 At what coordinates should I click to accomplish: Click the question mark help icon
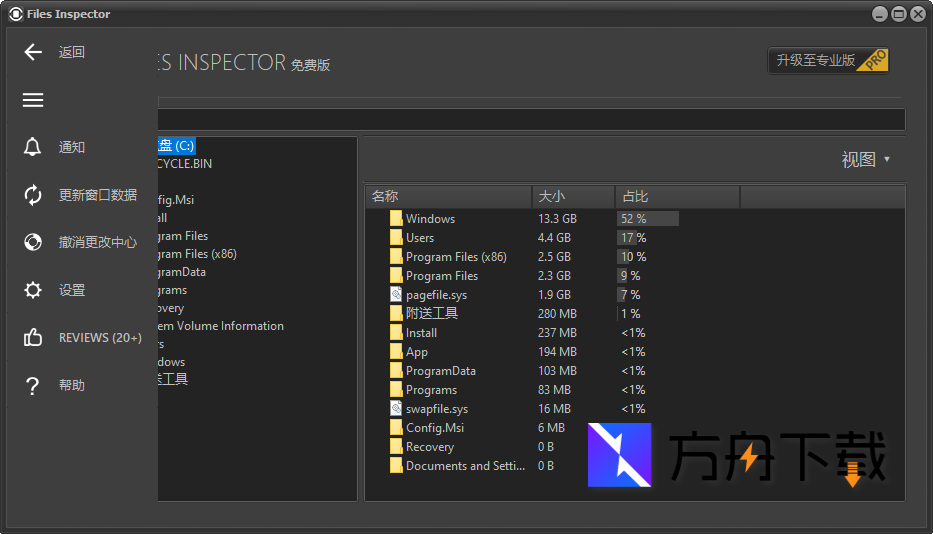coord(33,386)
